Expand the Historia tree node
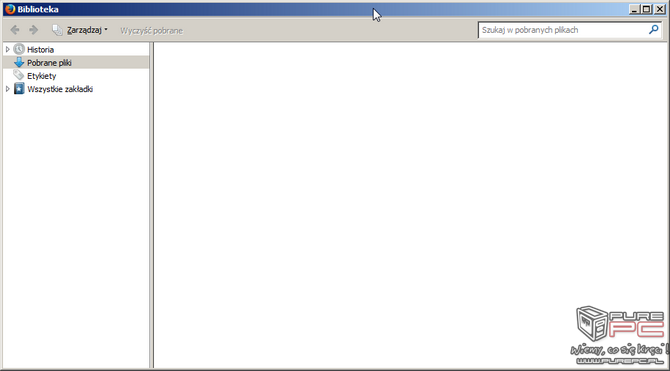 click(x=7, y=50)
